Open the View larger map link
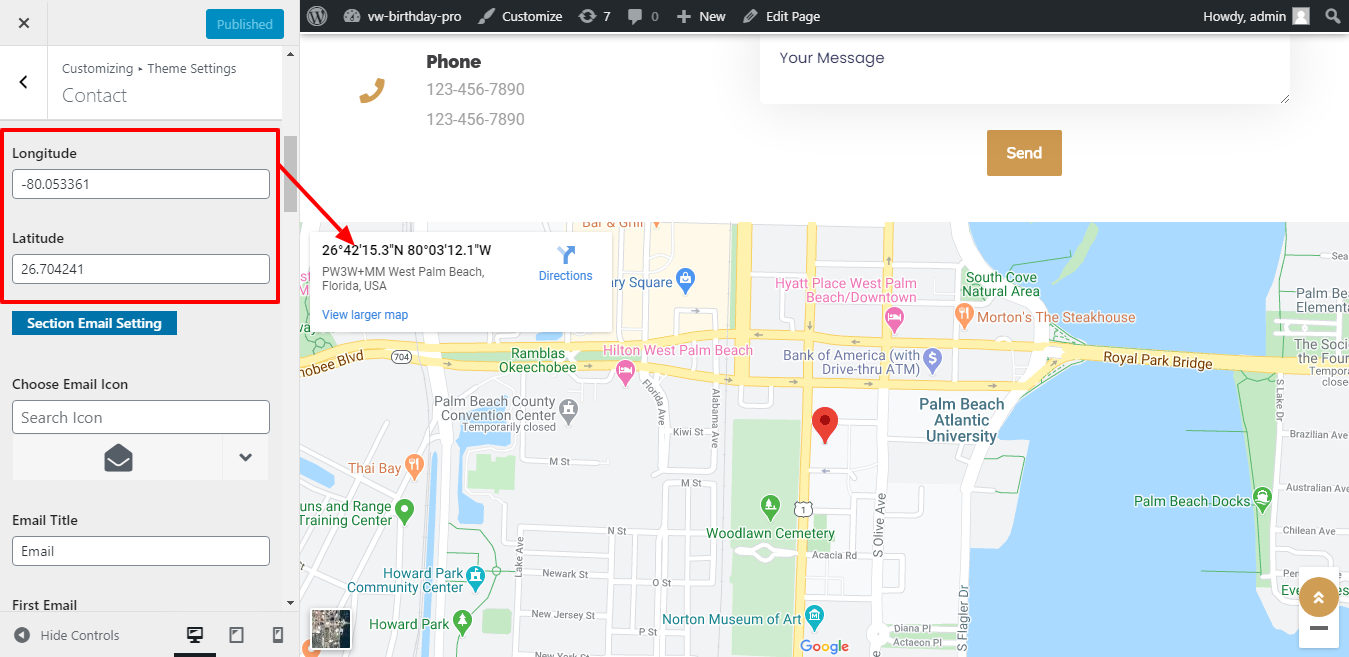This screenshot has height=657, width=1349. click(365, 315)
